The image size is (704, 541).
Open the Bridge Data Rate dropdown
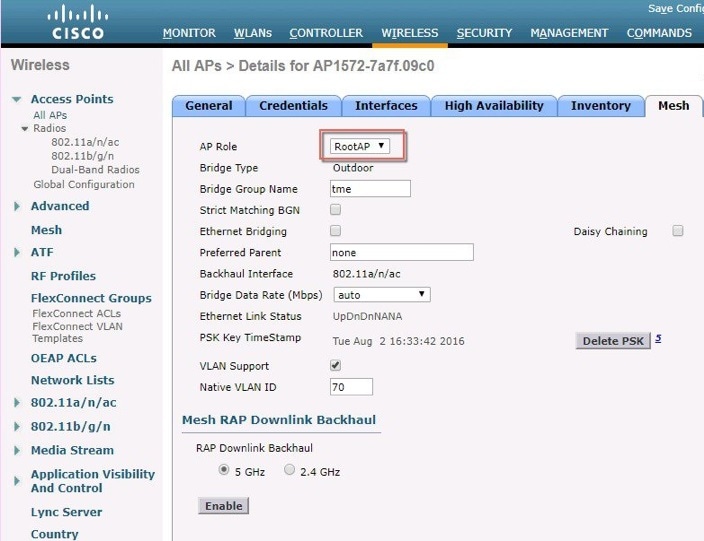382,295
